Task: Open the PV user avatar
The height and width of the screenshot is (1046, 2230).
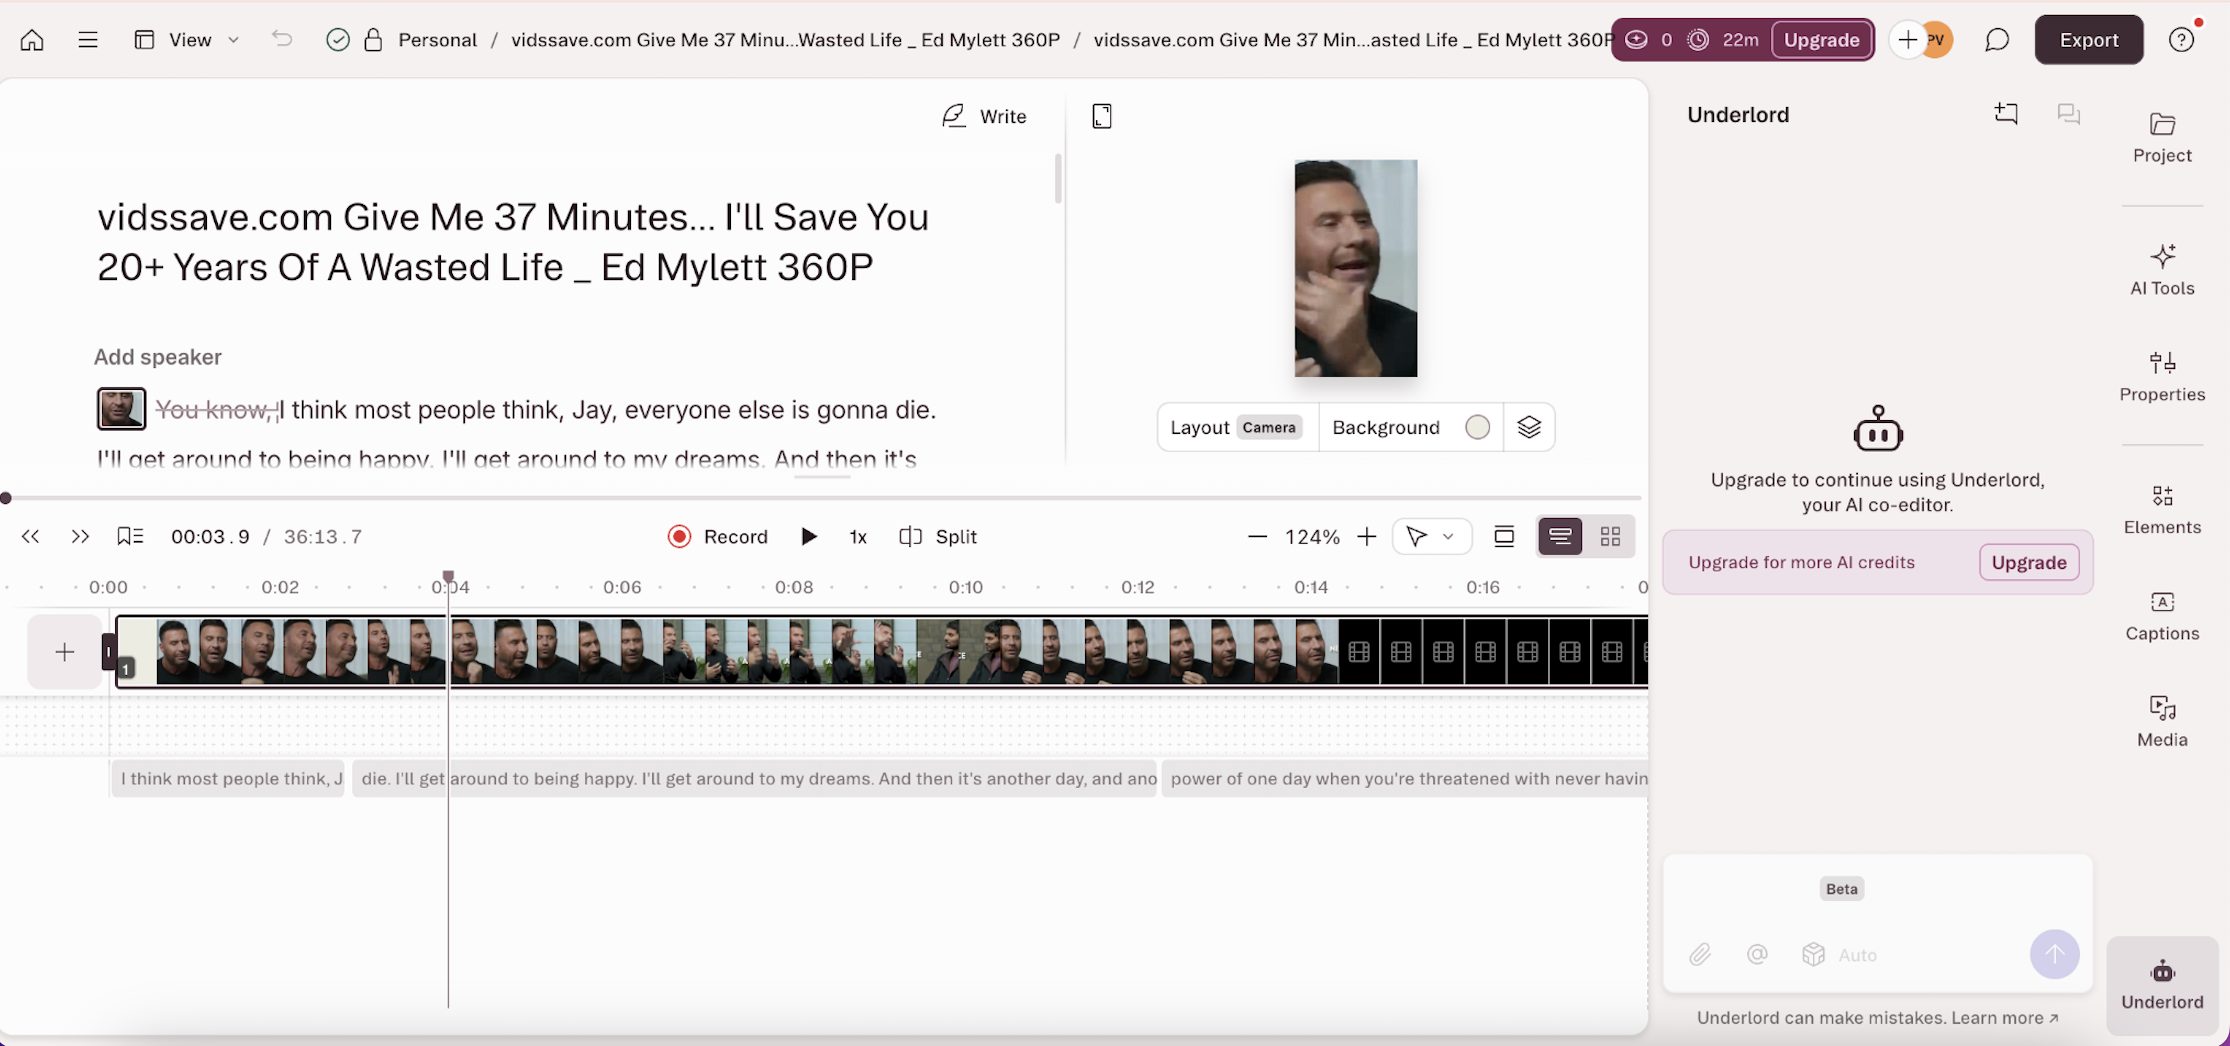Action: 1938,40
